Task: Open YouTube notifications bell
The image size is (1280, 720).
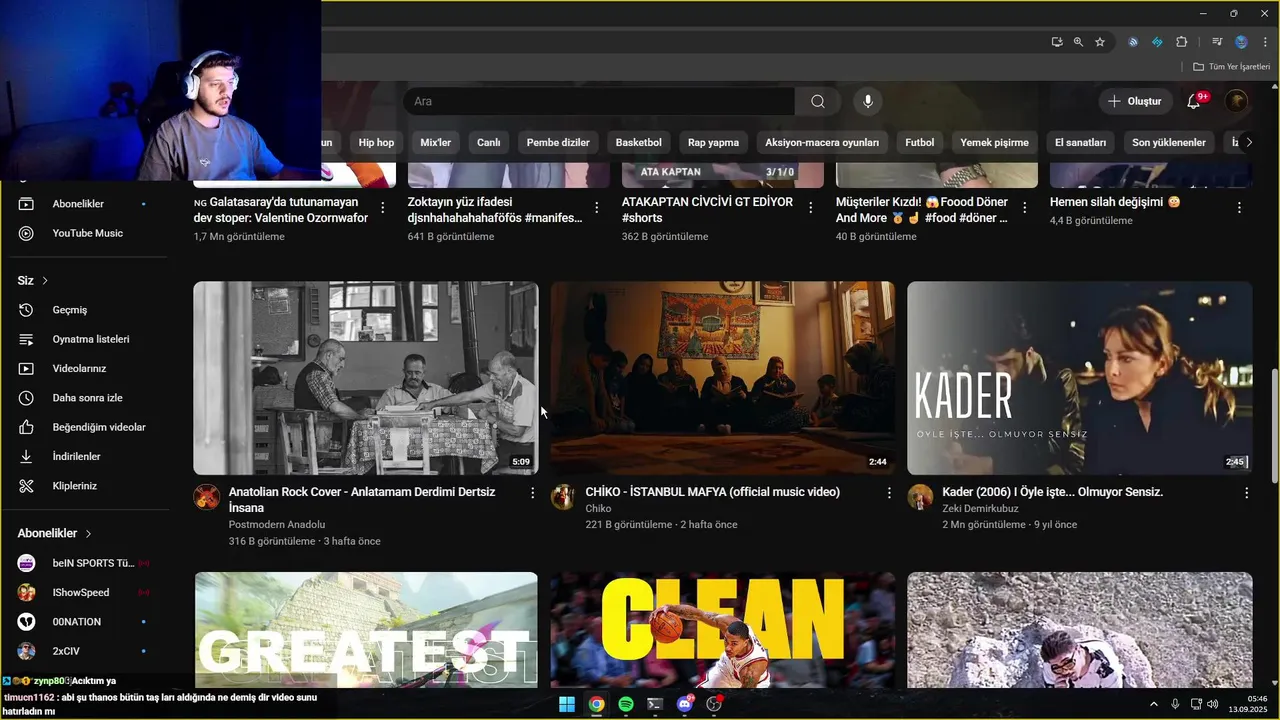Action: click(1194, 101)
